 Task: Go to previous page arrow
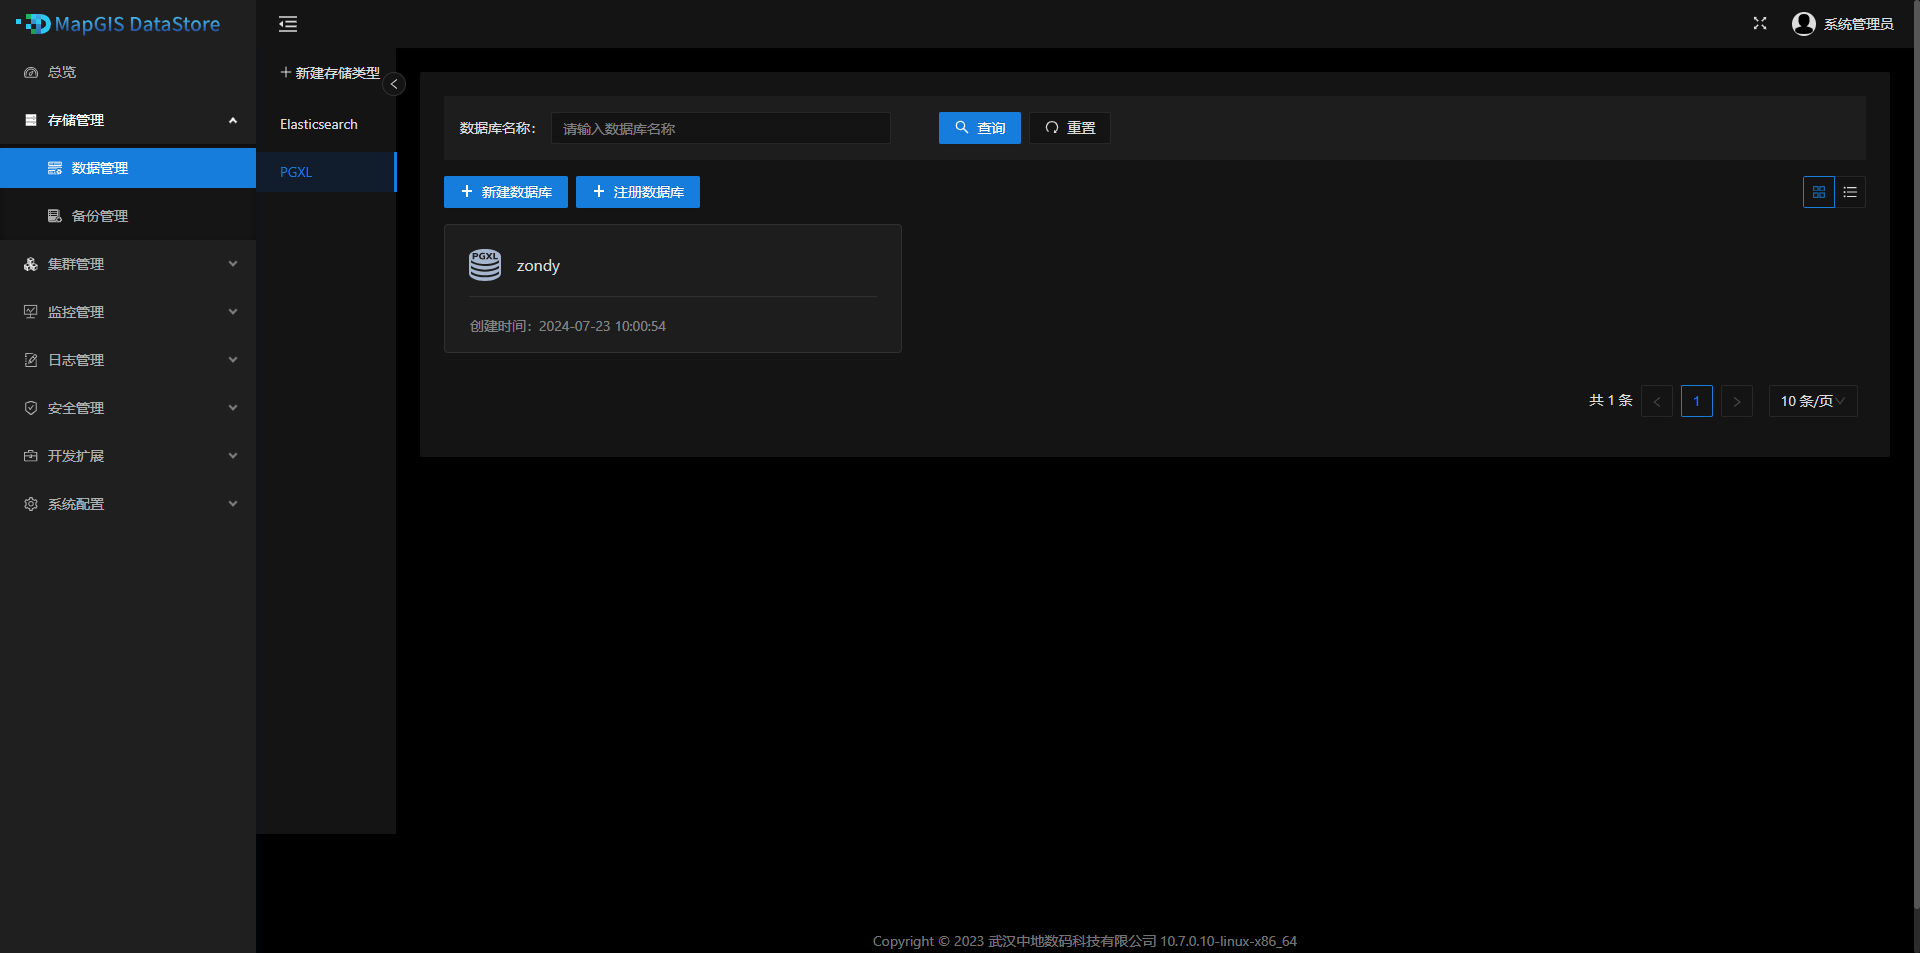[1657, 401]
